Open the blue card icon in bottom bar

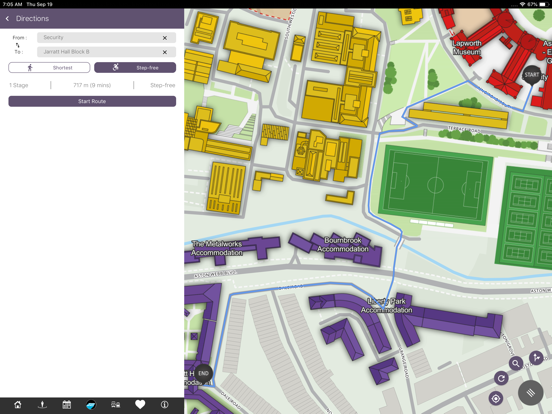point(91,404)
